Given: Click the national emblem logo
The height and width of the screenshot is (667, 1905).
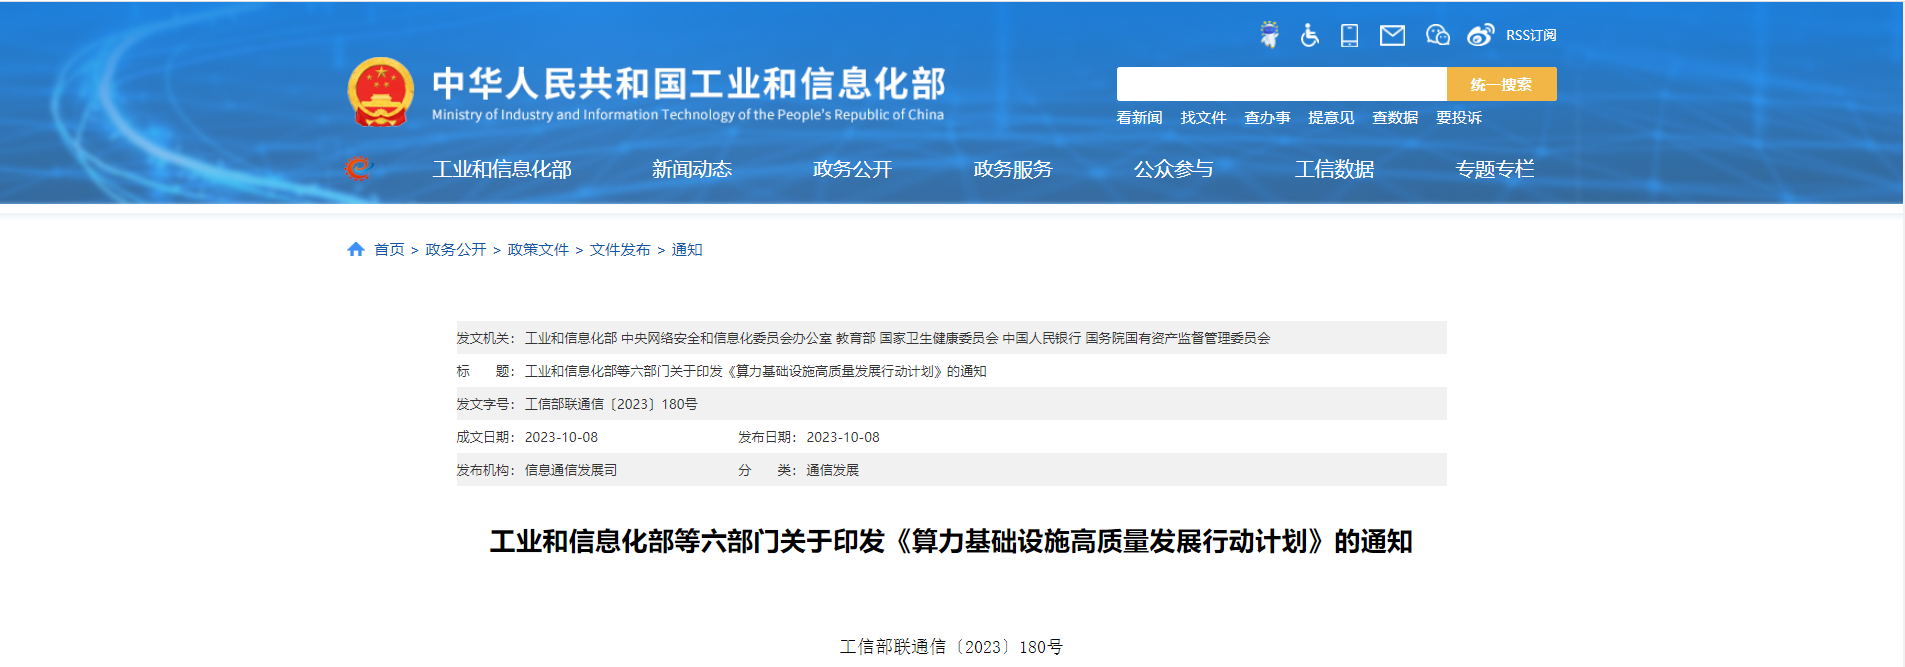Looking at the screenshot, I should pos(381,92).
